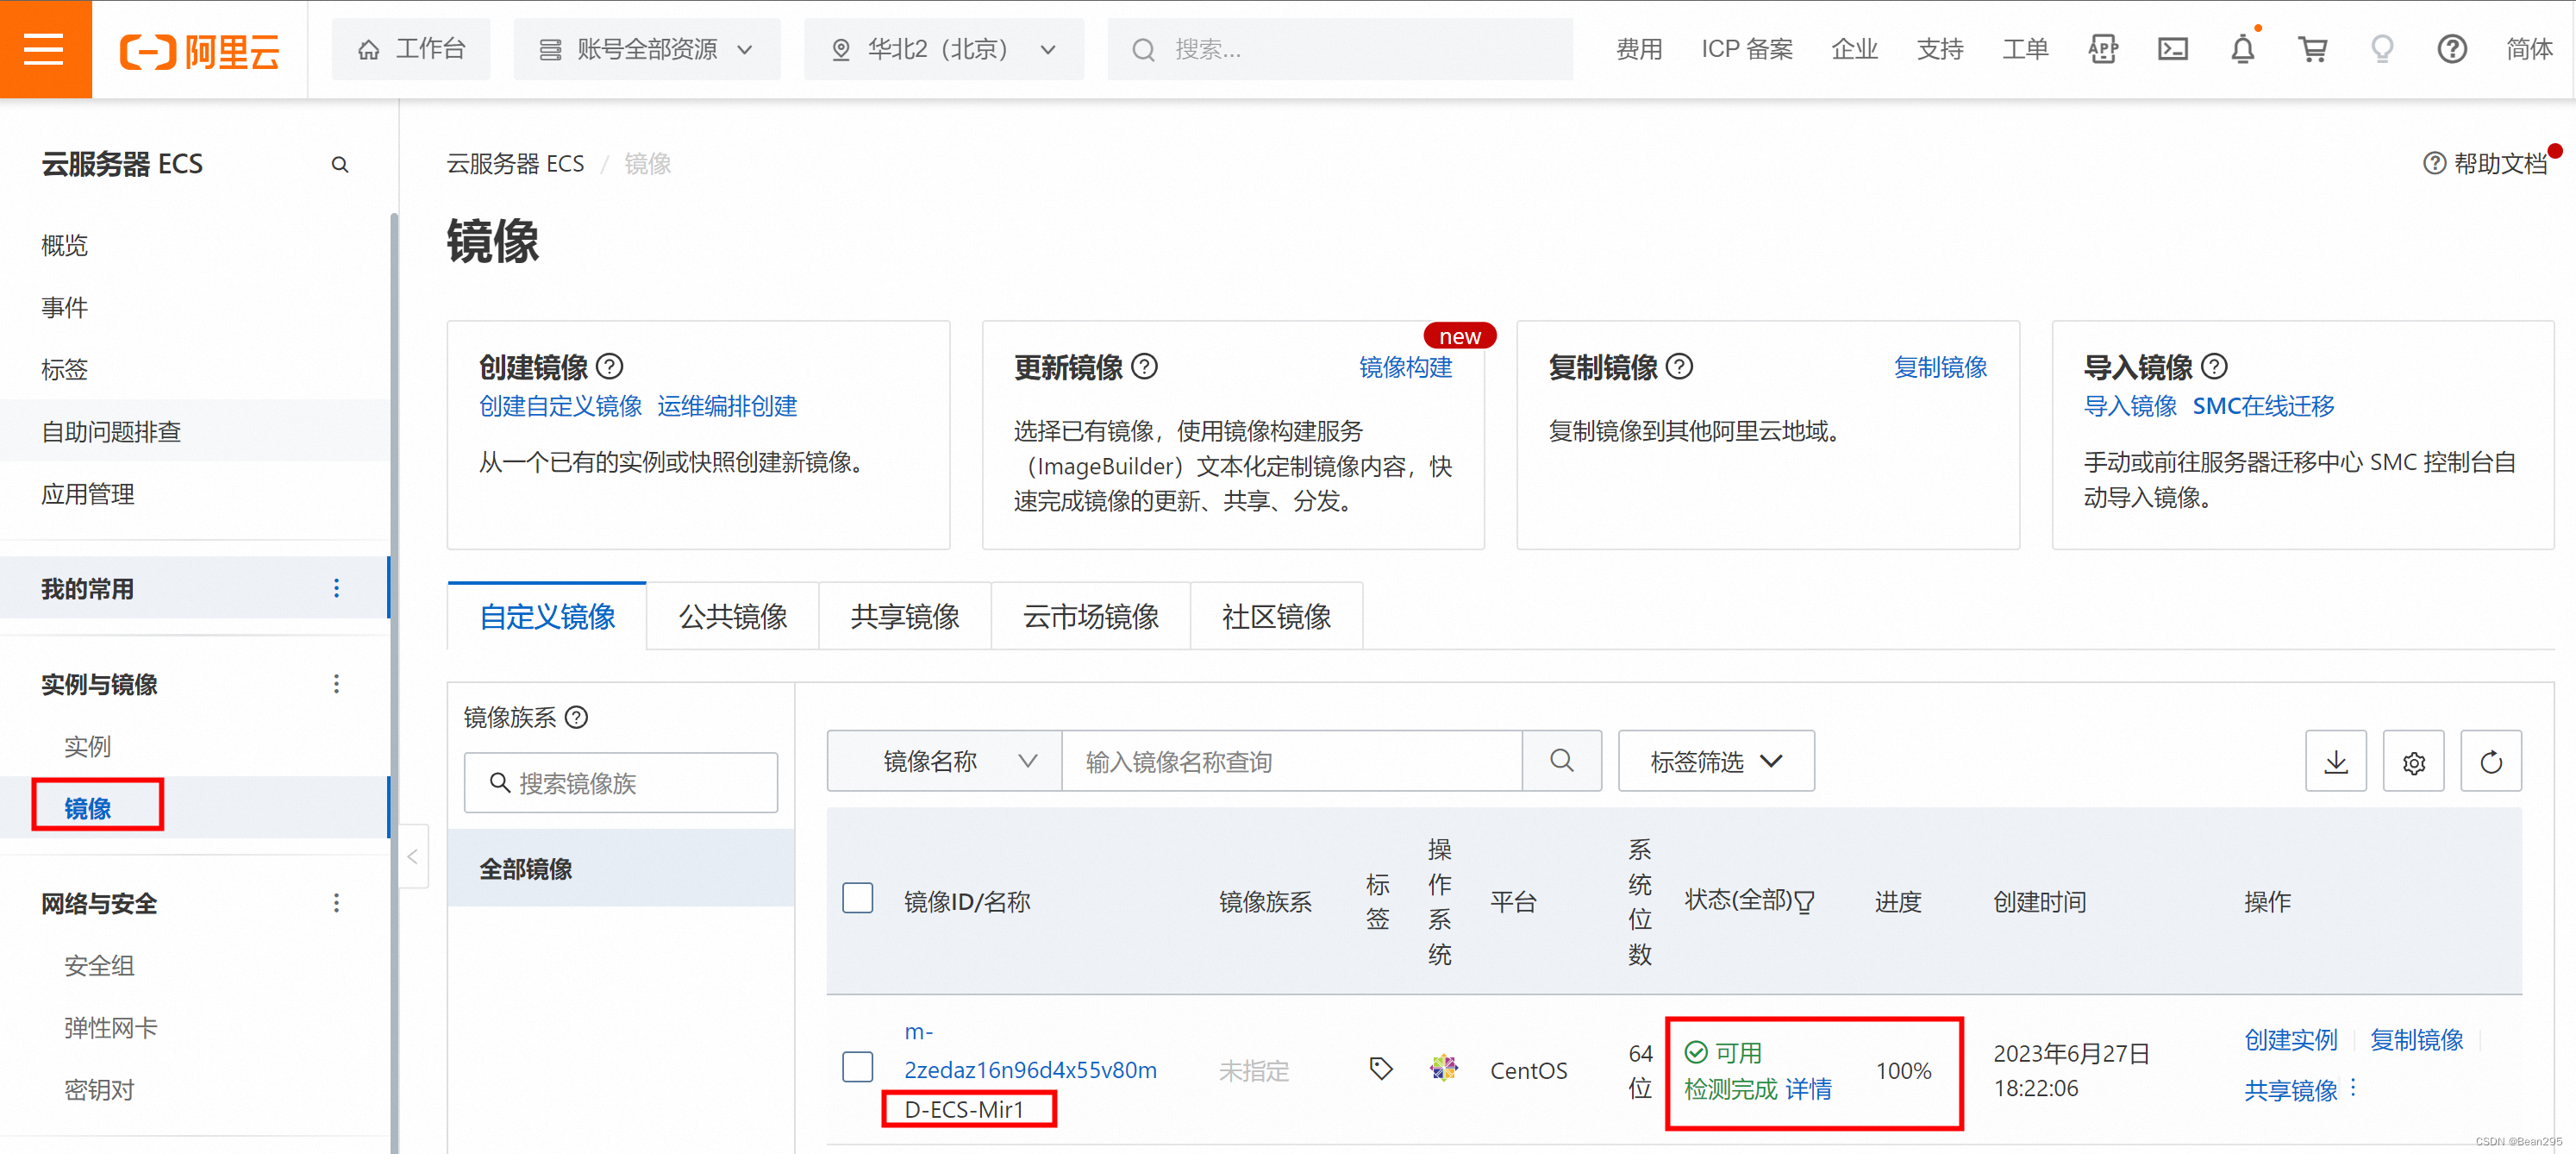
Task: Open the shopping cart icon
Action: (x=2312, y=49)
